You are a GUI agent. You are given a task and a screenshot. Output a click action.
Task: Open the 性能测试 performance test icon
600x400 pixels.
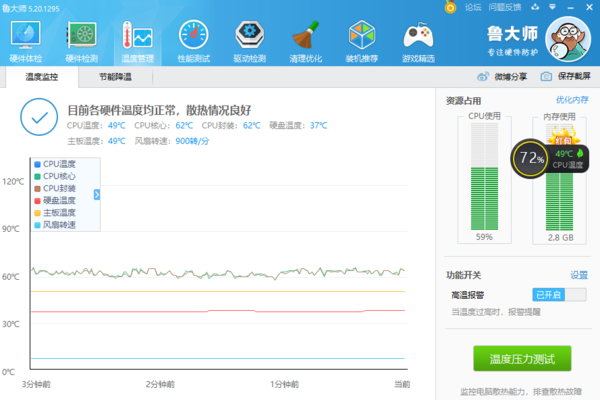point(194,41)
